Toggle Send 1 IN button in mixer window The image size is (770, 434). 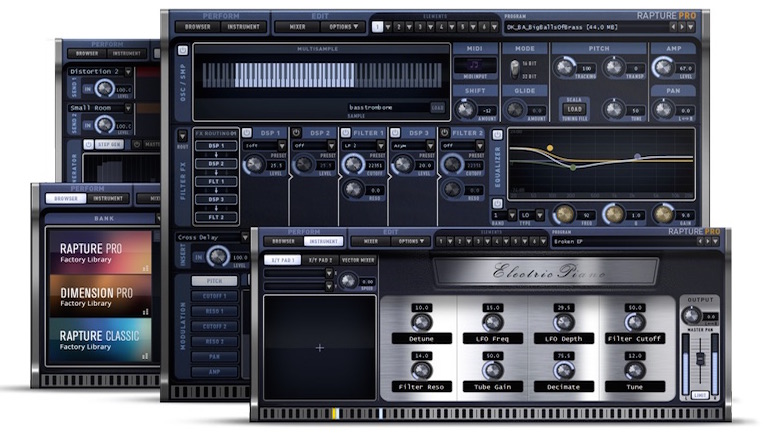click(x=87, y=89)
